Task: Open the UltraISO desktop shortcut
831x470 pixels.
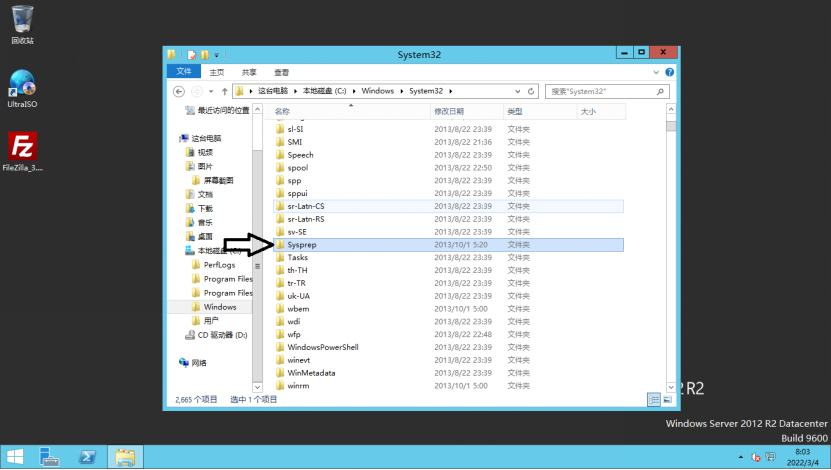Action: tap(22, 88)
